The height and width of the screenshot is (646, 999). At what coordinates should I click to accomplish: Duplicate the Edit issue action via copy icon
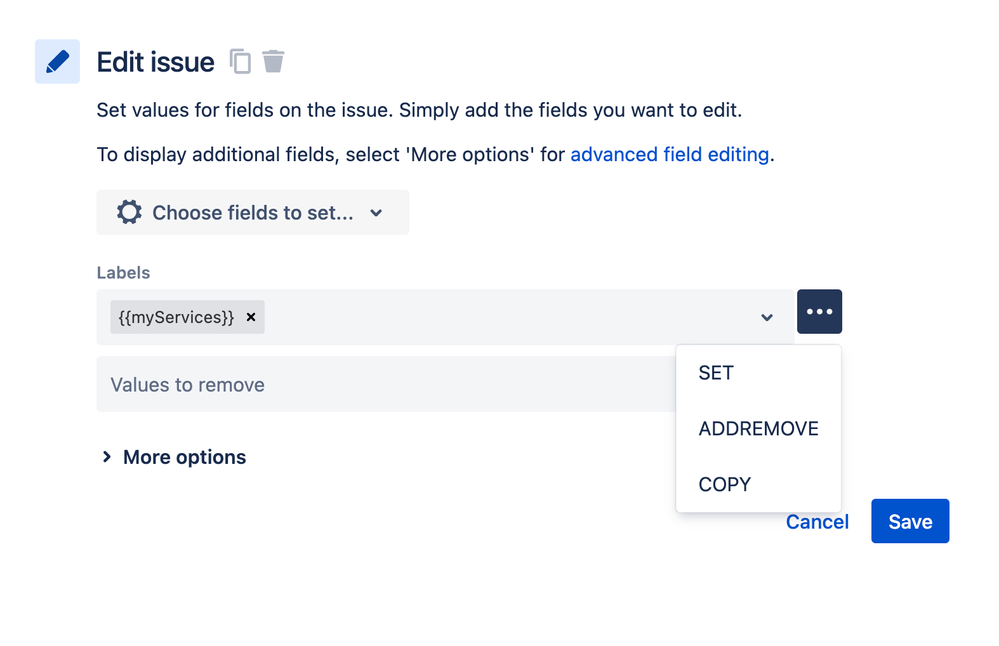240,62
